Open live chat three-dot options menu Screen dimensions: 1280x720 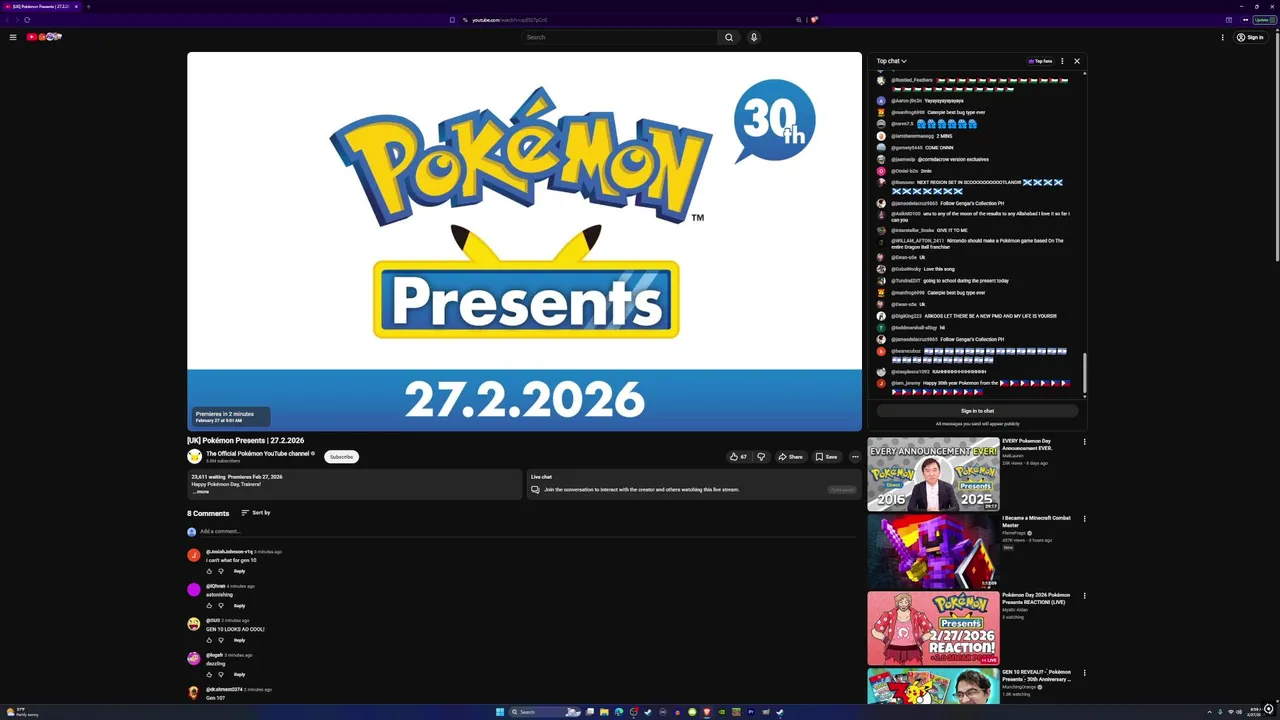1062,61
